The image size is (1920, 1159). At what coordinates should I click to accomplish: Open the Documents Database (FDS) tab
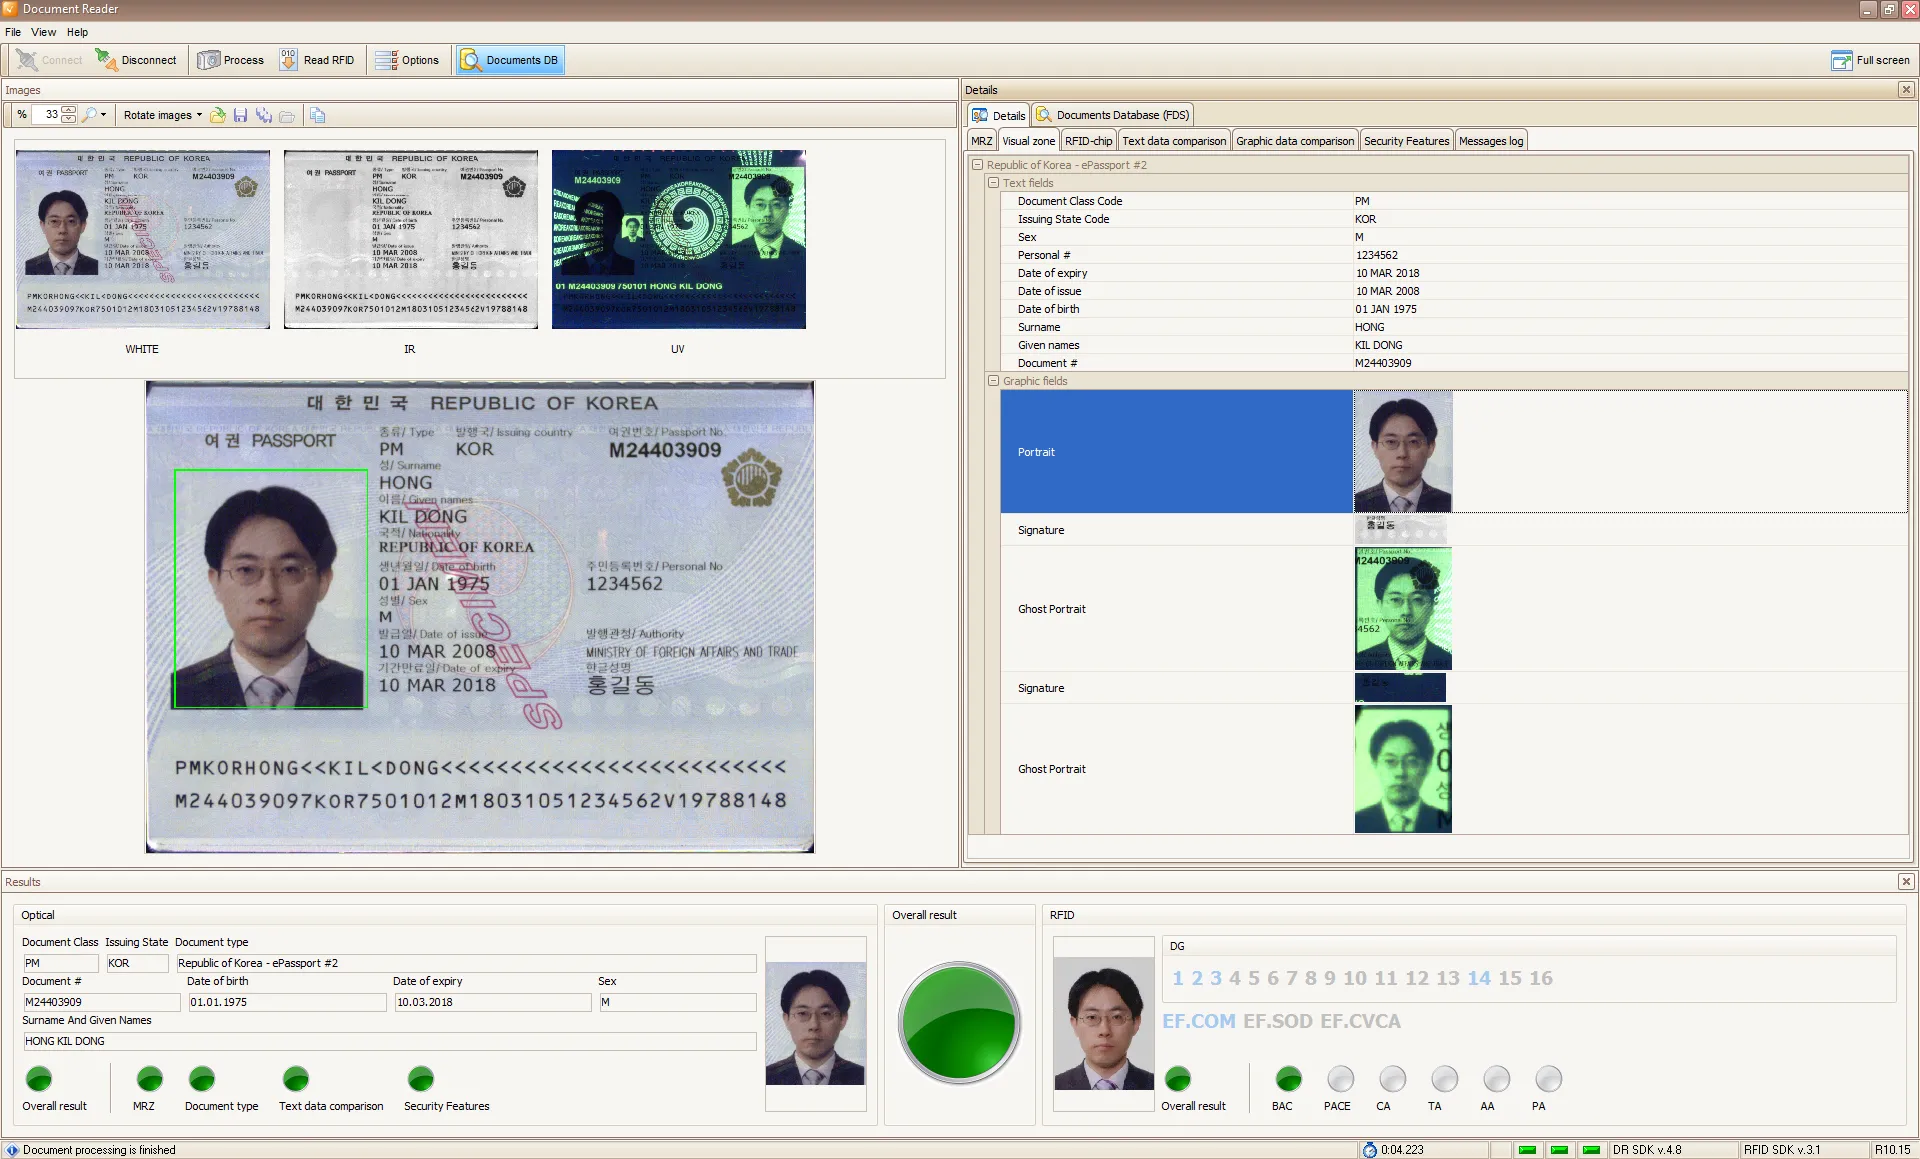click(x=1113, y=115)
